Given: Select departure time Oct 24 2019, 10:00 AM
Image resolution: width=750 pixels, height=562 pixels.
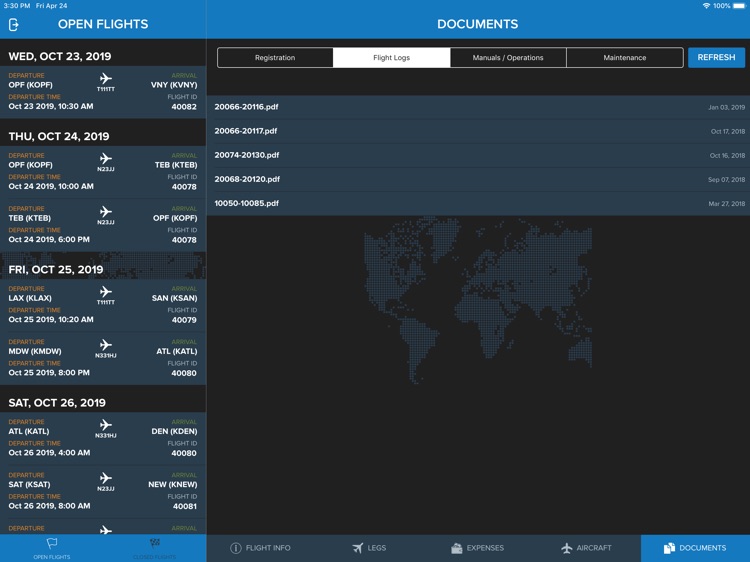Looking at the screenshot, I should (51, 186).
